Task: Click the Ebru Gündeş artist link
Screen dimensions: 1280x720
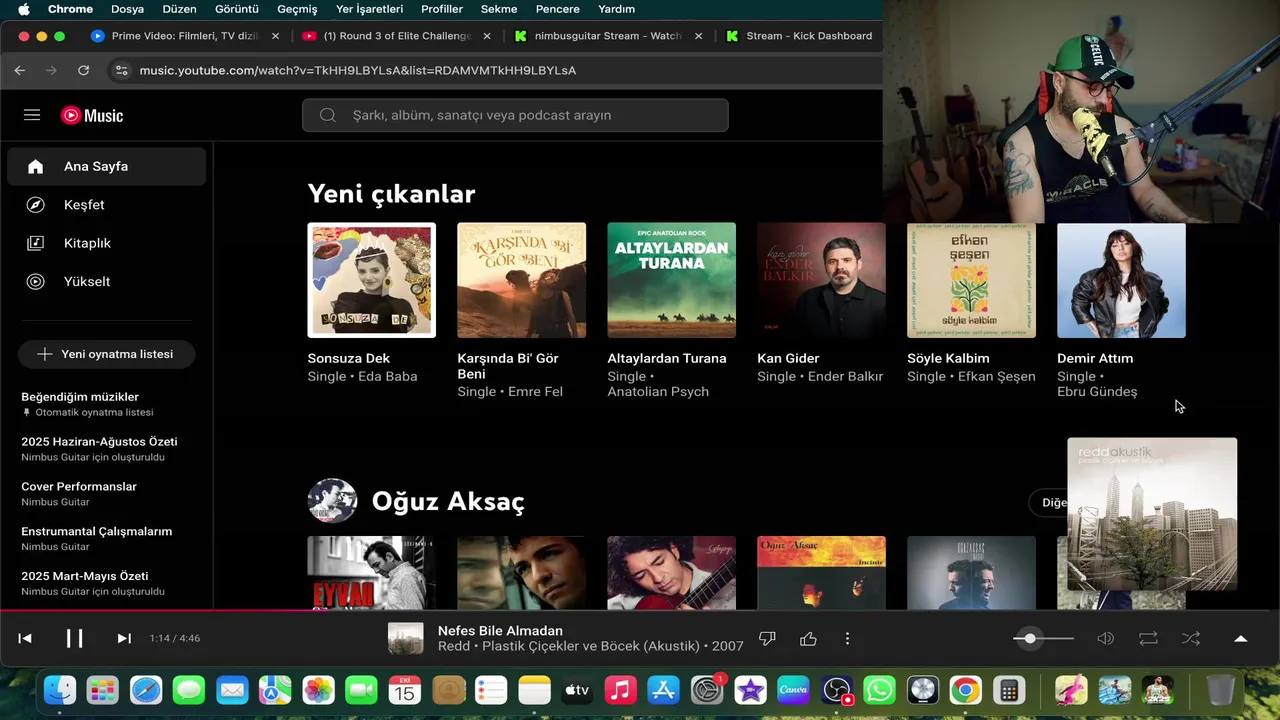Action: pos(1097,392)
